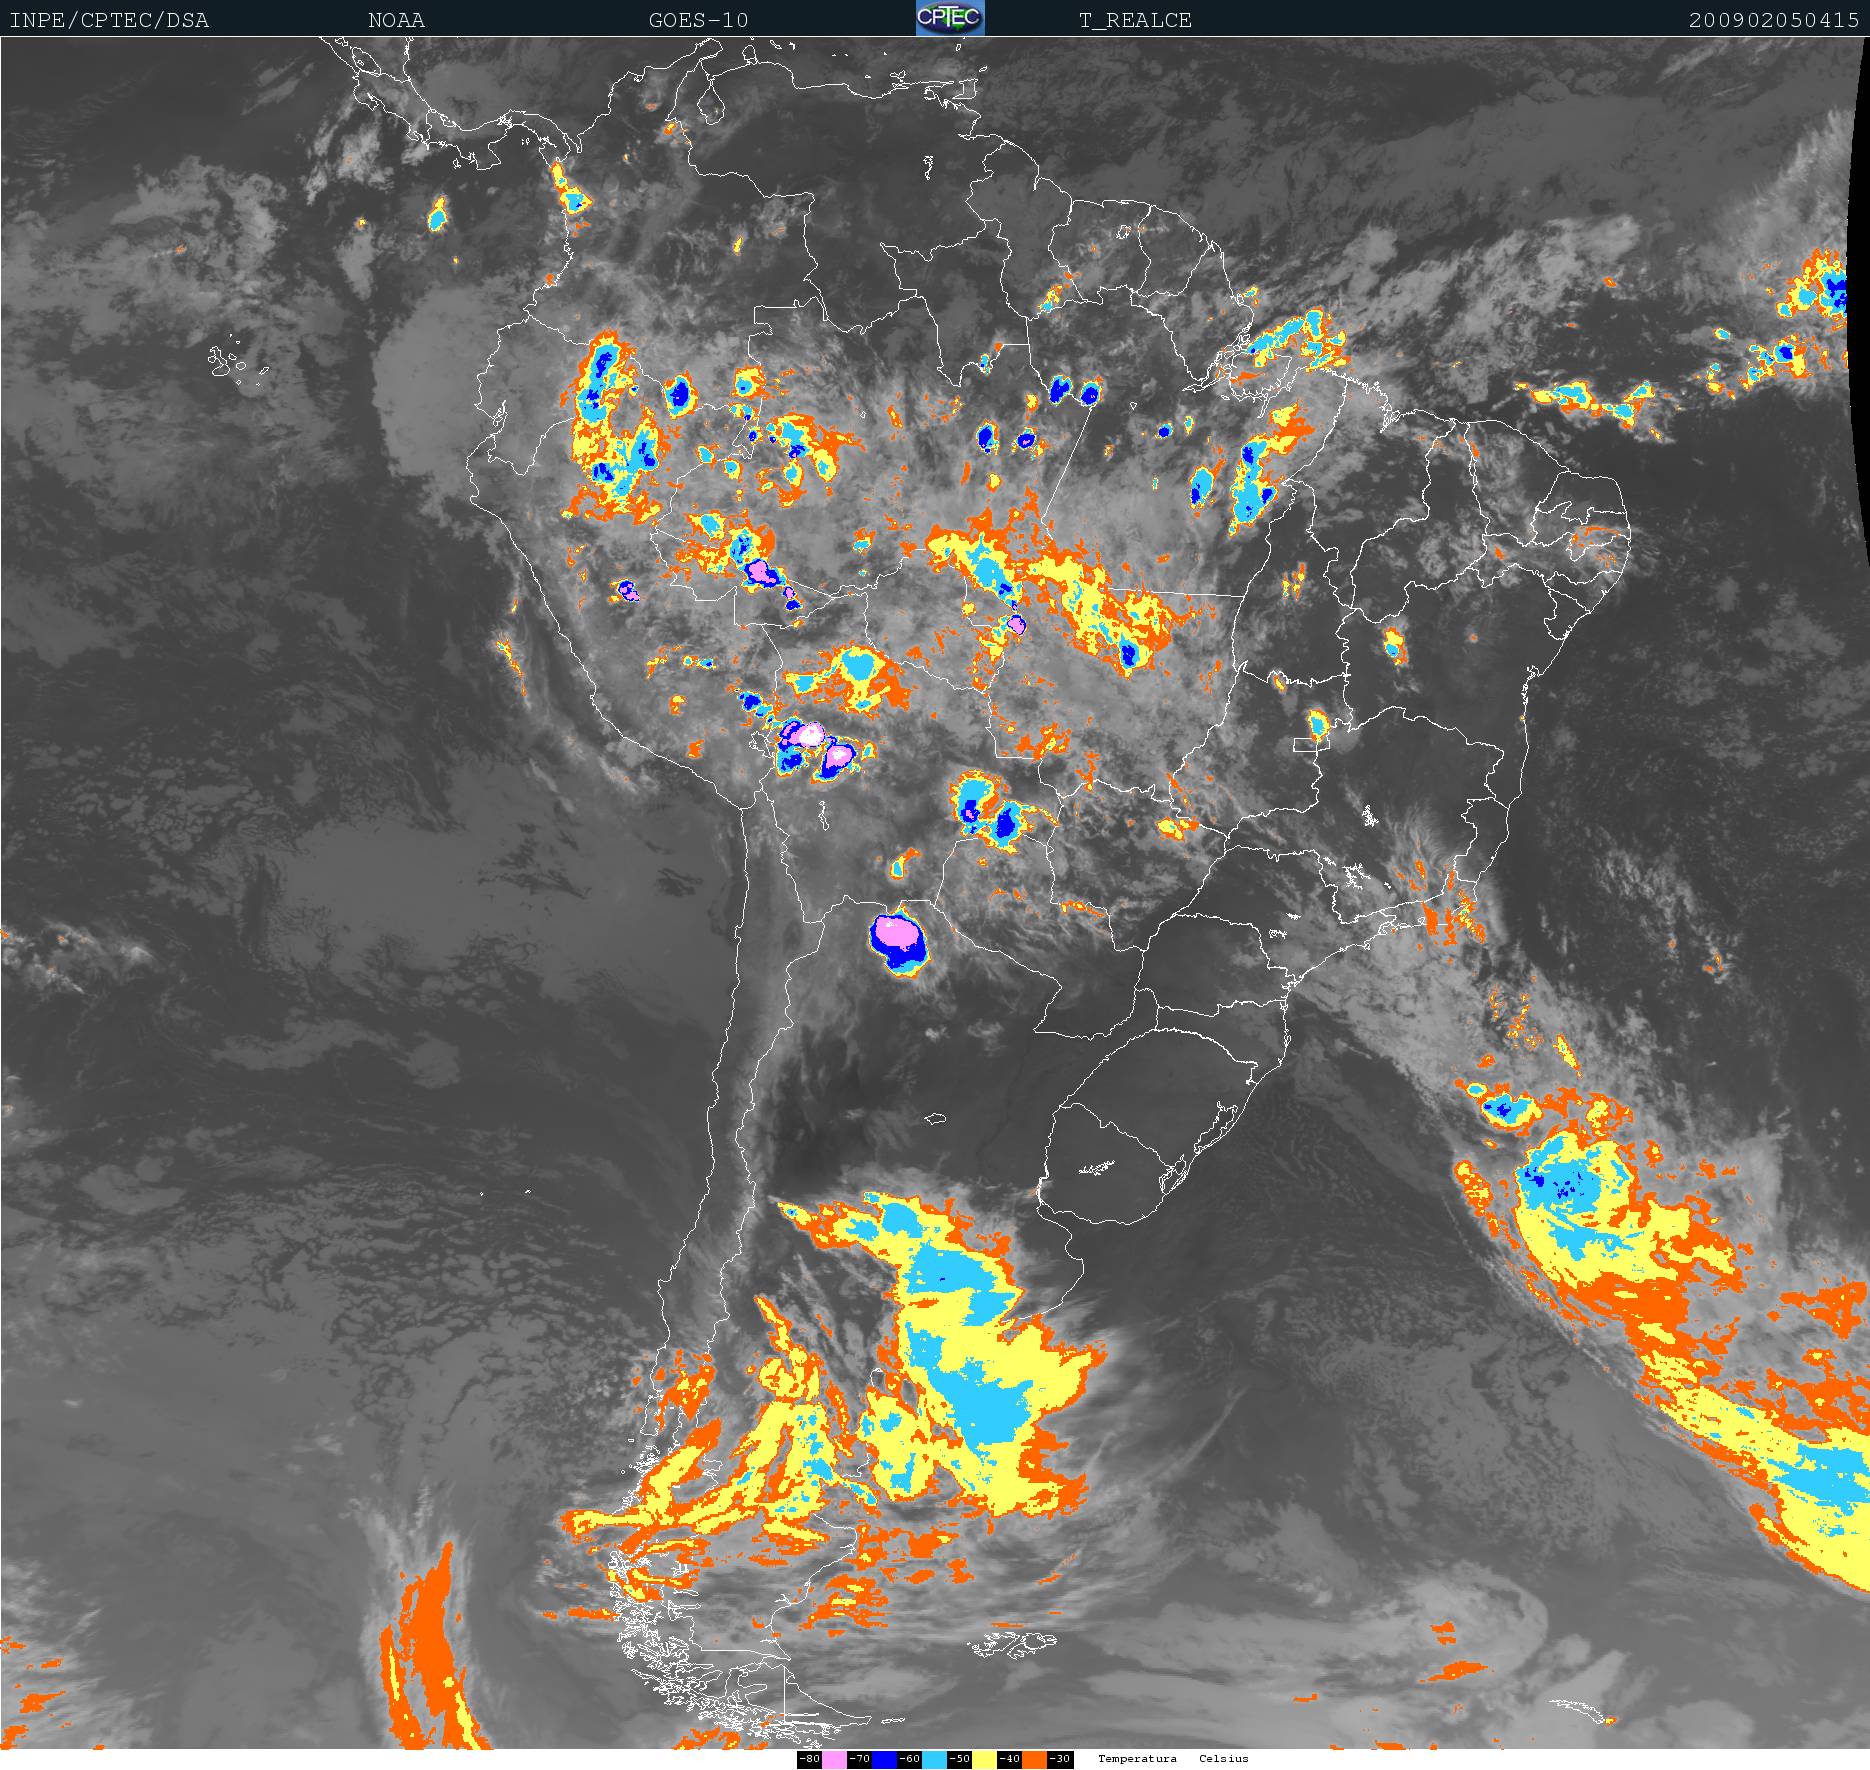Click the CPTEC logo in the header
Image resolution: width=1870 pixels, height=1770 pixels.
tap(950, 18)
